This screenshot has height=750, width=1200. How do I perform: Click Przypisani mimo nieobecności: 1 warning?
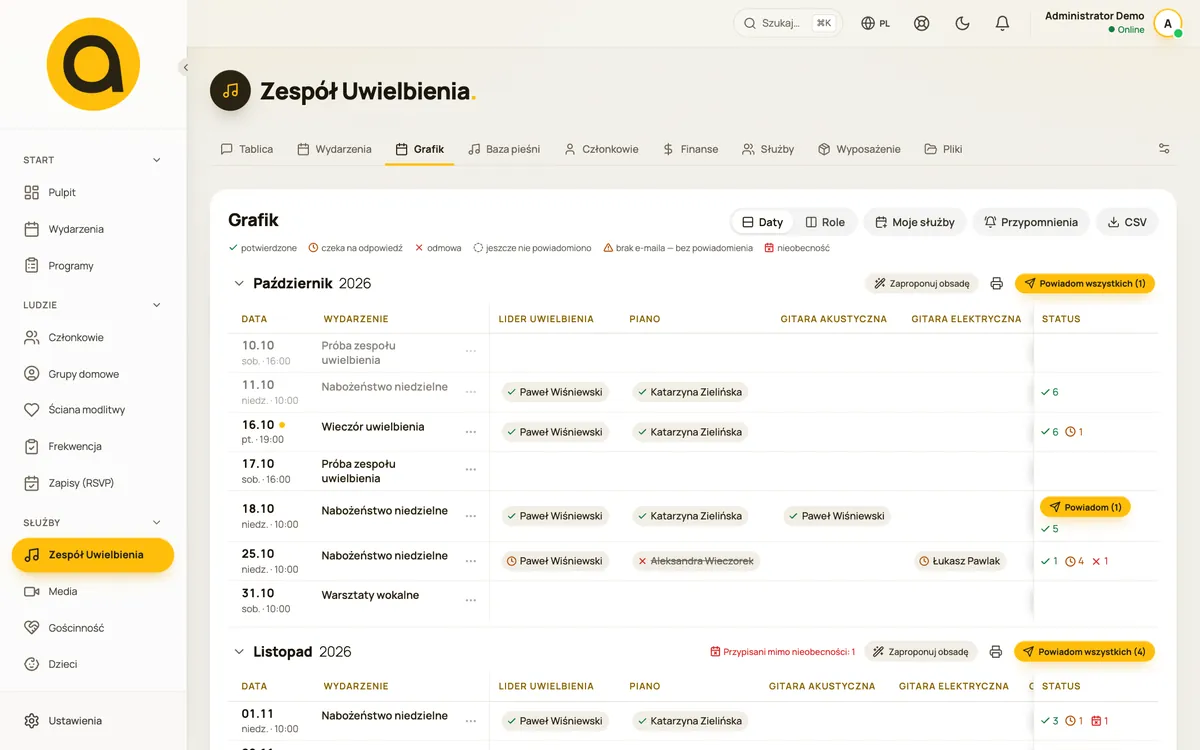(x=782, y=652)
